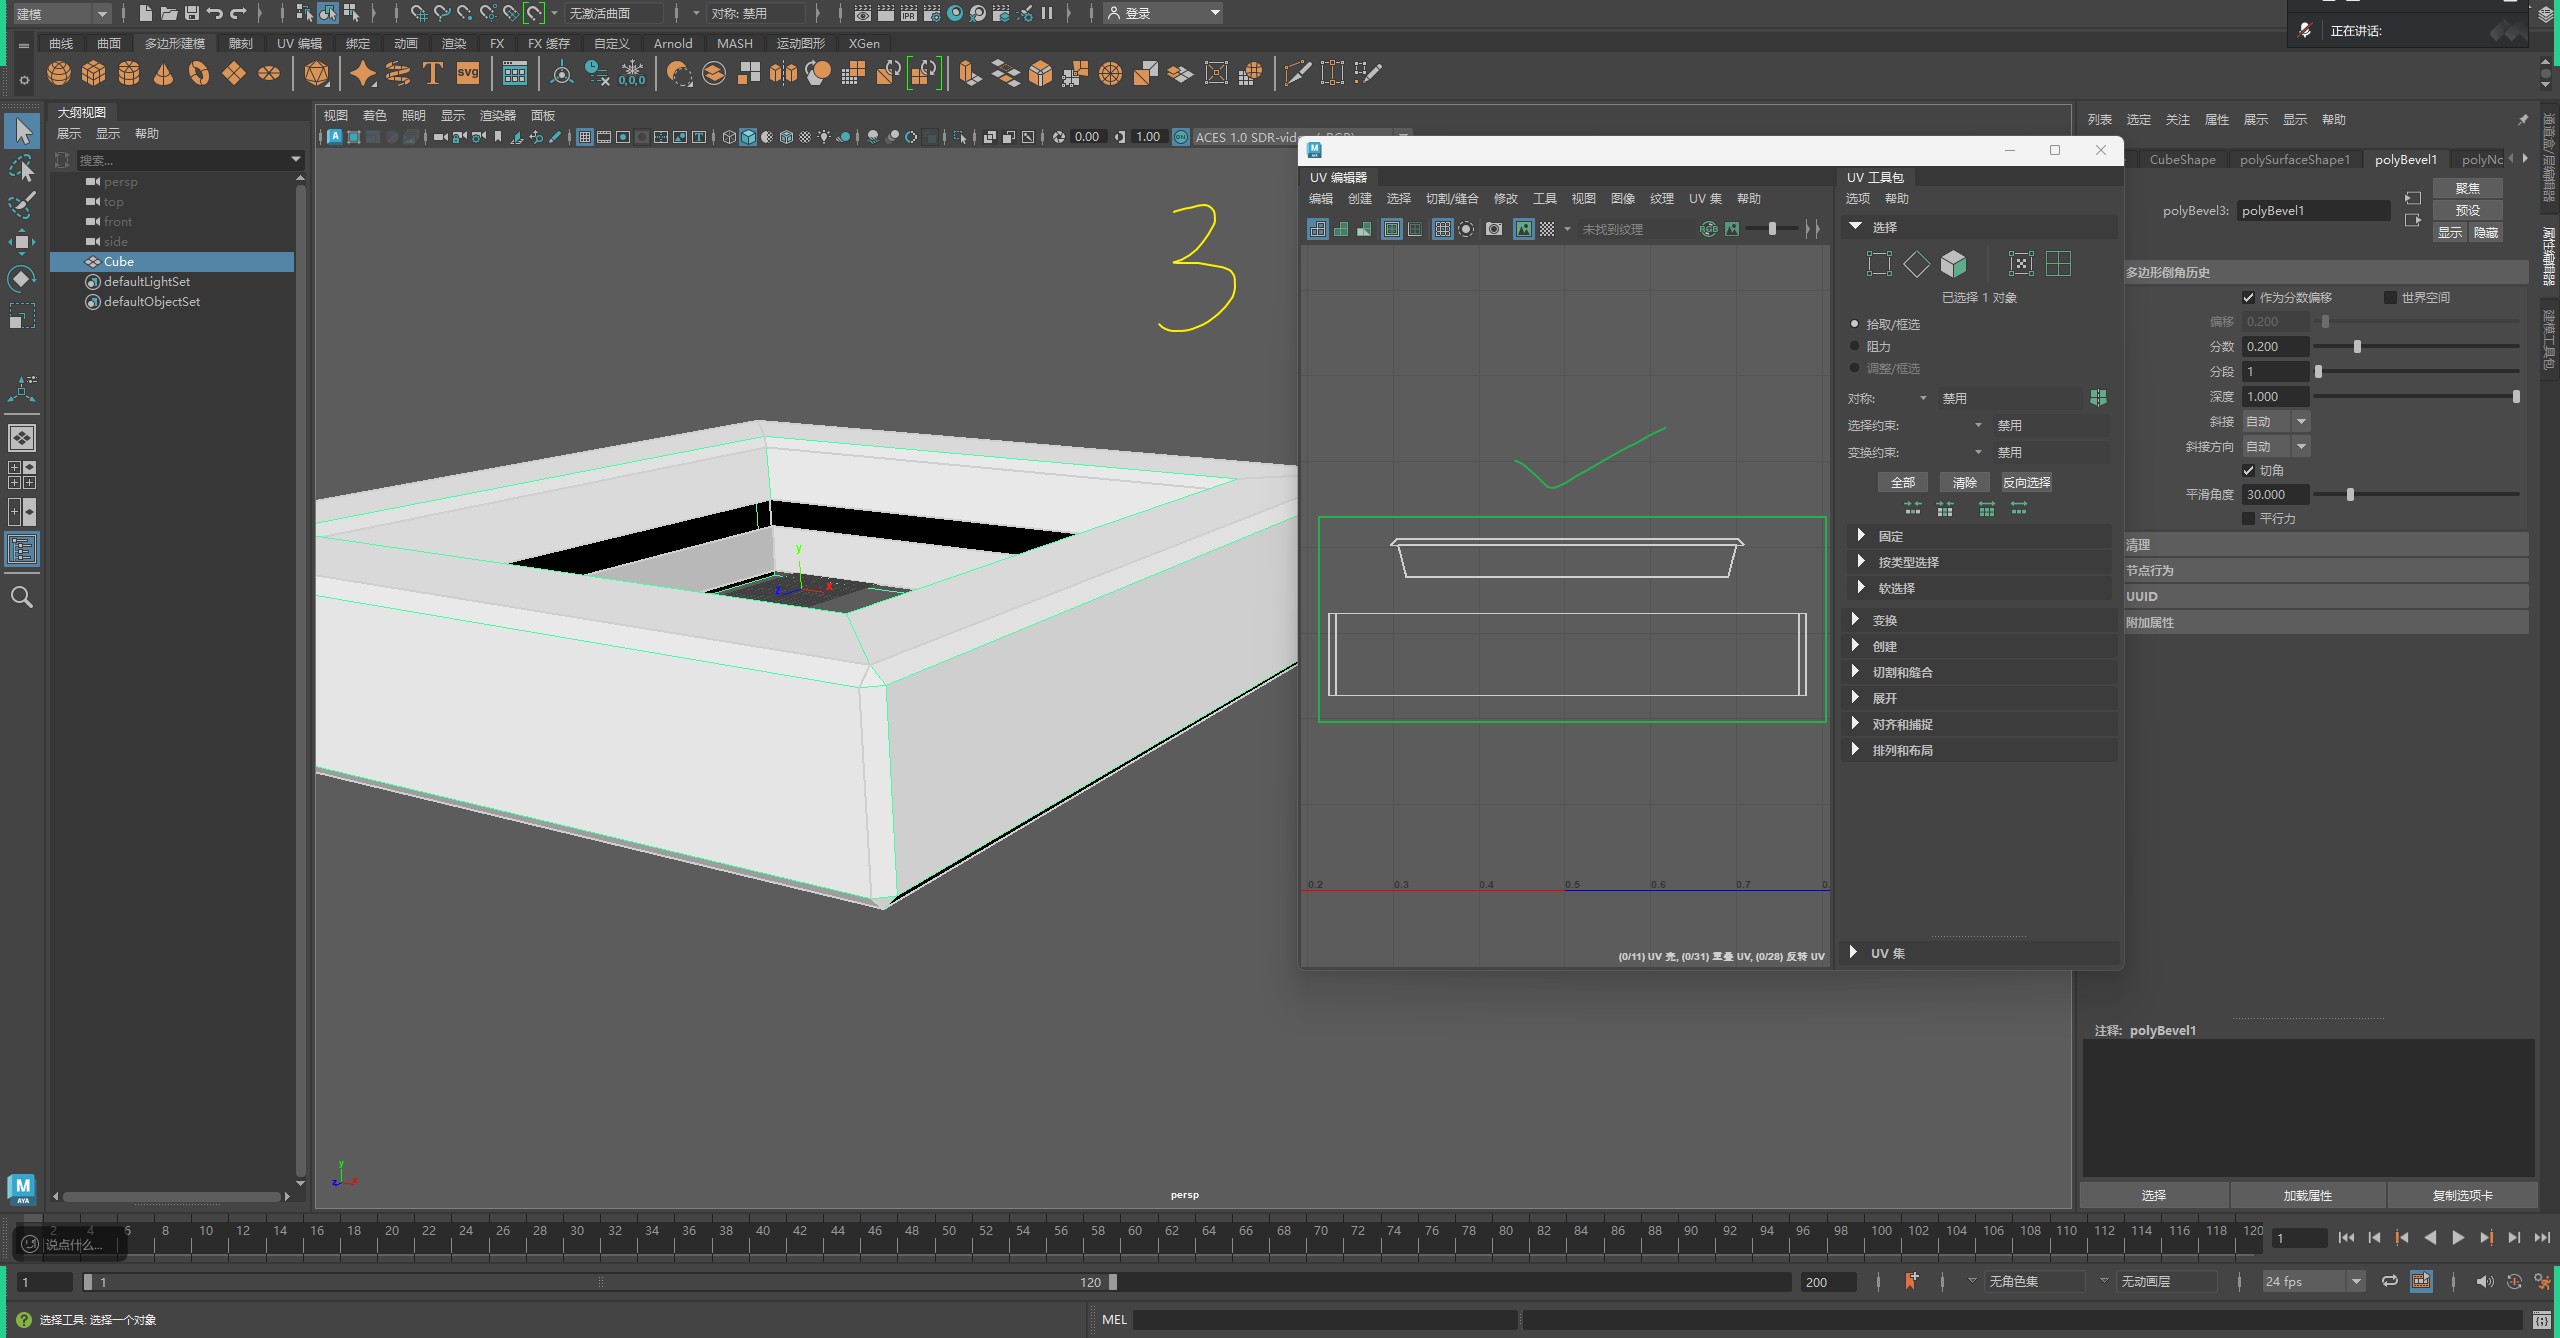Screen dimensions: 2560x1338
Task: Toggle the 切角 checkbox
Action: (2248, 471)
